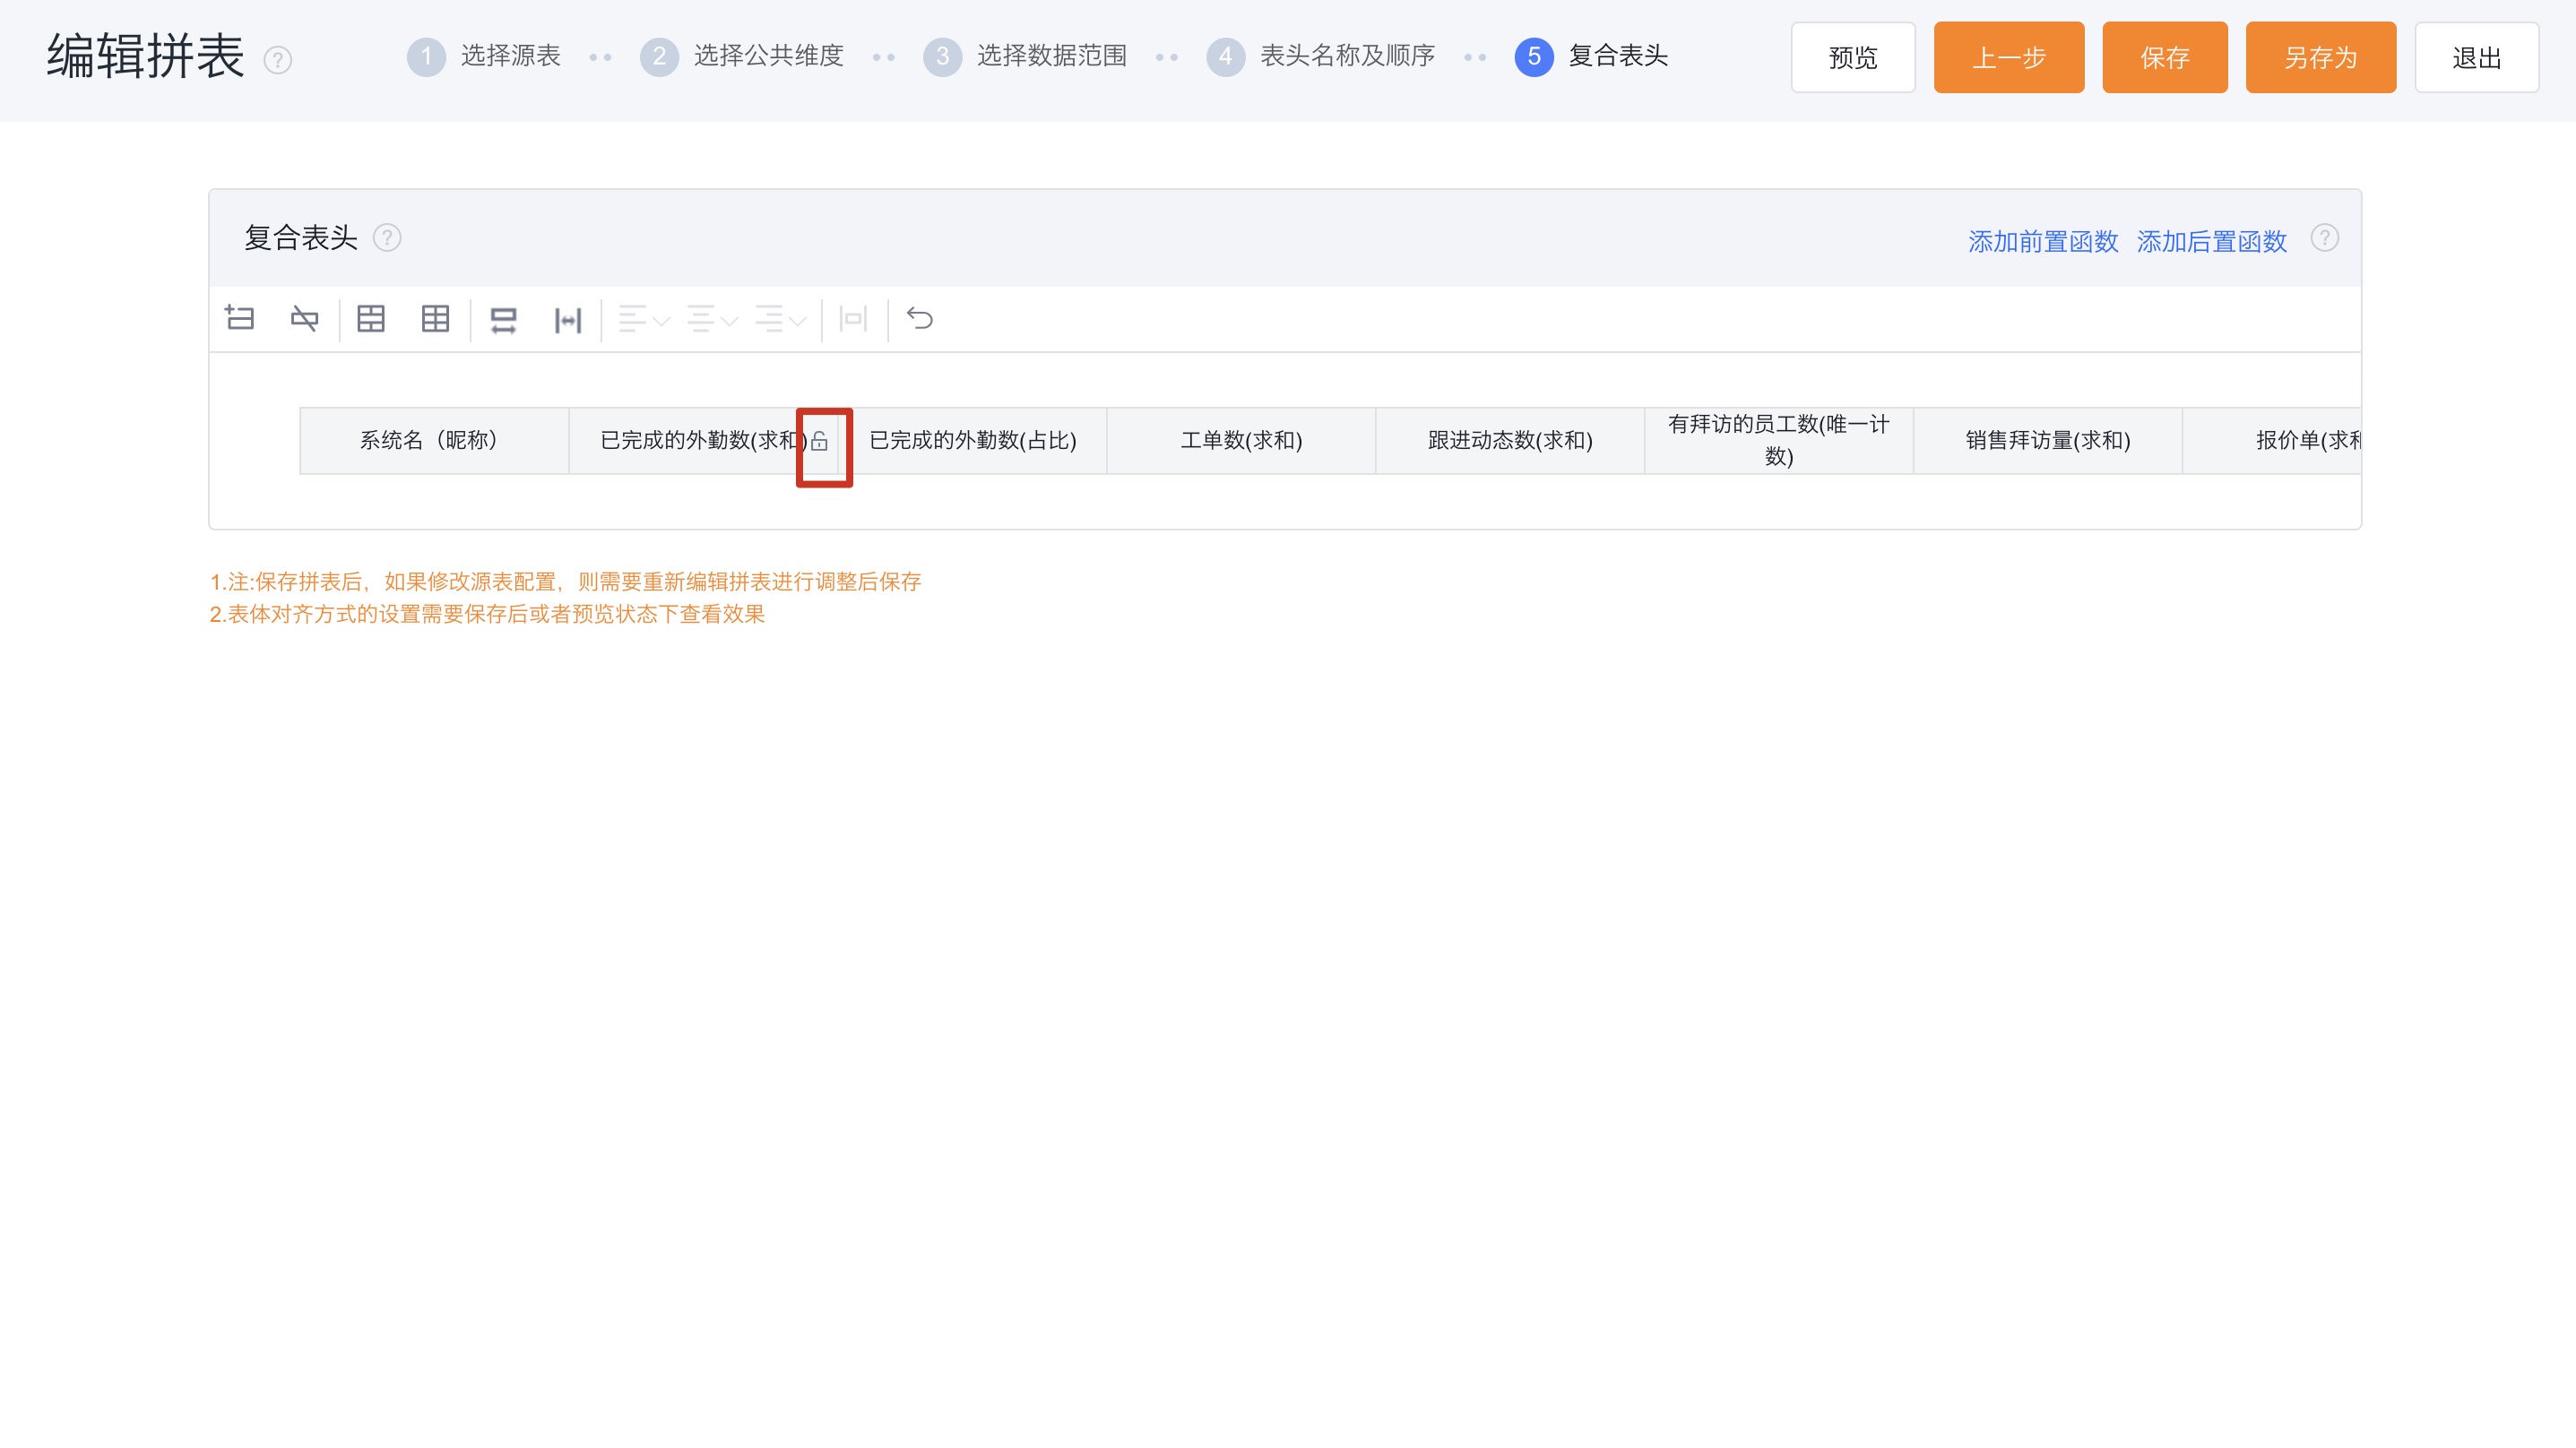Click the adjust row height icon
This screenshot has width=2576, height=1448.
tap(504, 319)
